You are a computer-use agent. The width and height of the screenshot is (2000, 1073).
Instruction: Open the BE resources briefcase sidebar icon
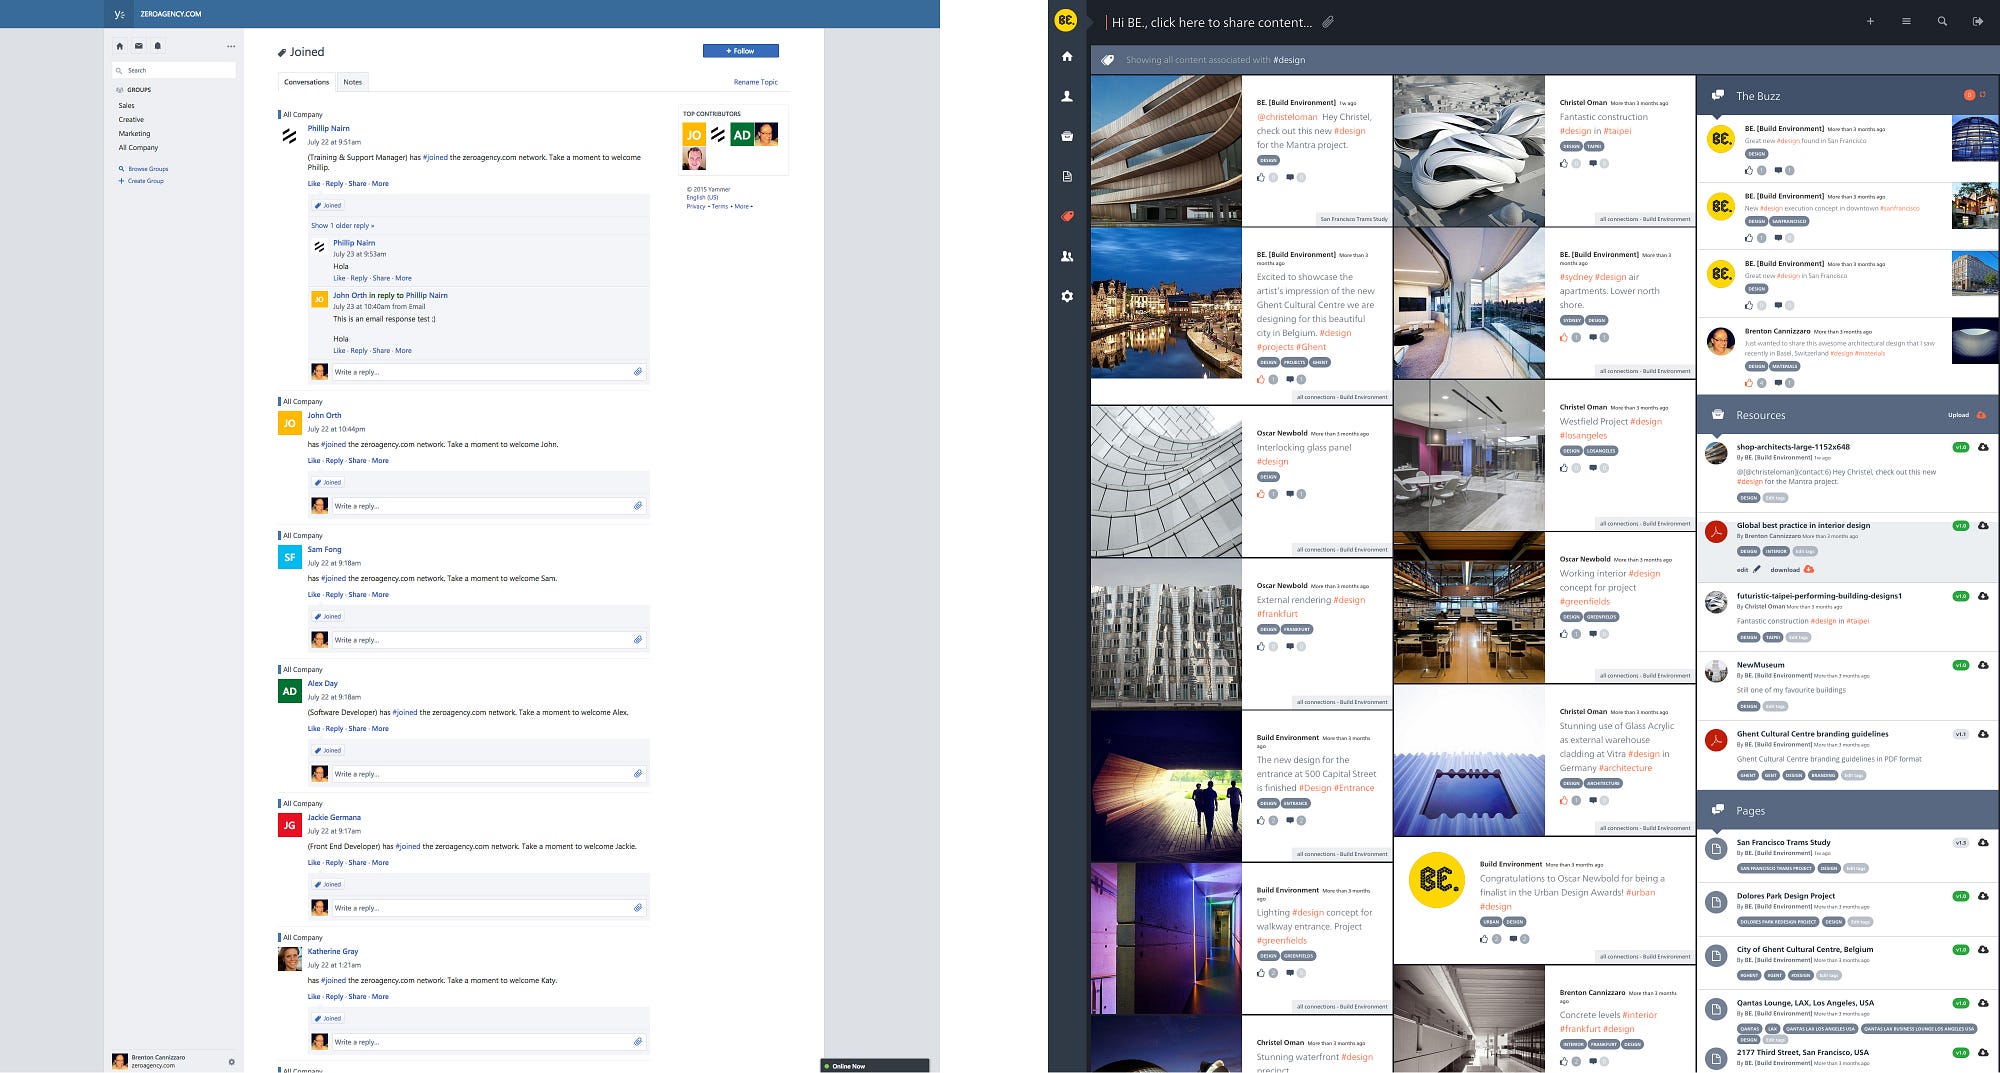tap(1067, 136)
